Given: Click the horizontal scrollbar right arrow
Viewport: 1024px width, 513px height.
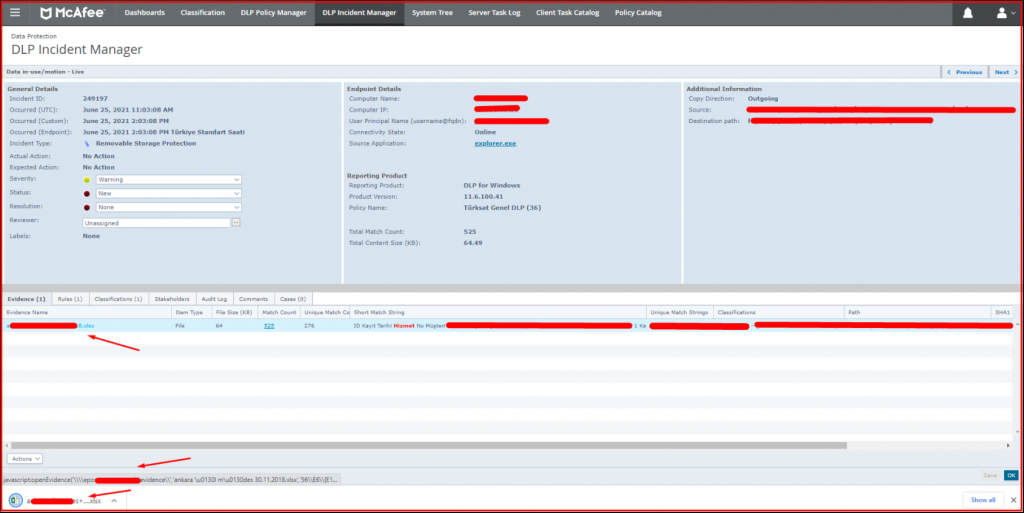Looking at the screenshot, I should pyautogui.click(x=1008, y=446).
